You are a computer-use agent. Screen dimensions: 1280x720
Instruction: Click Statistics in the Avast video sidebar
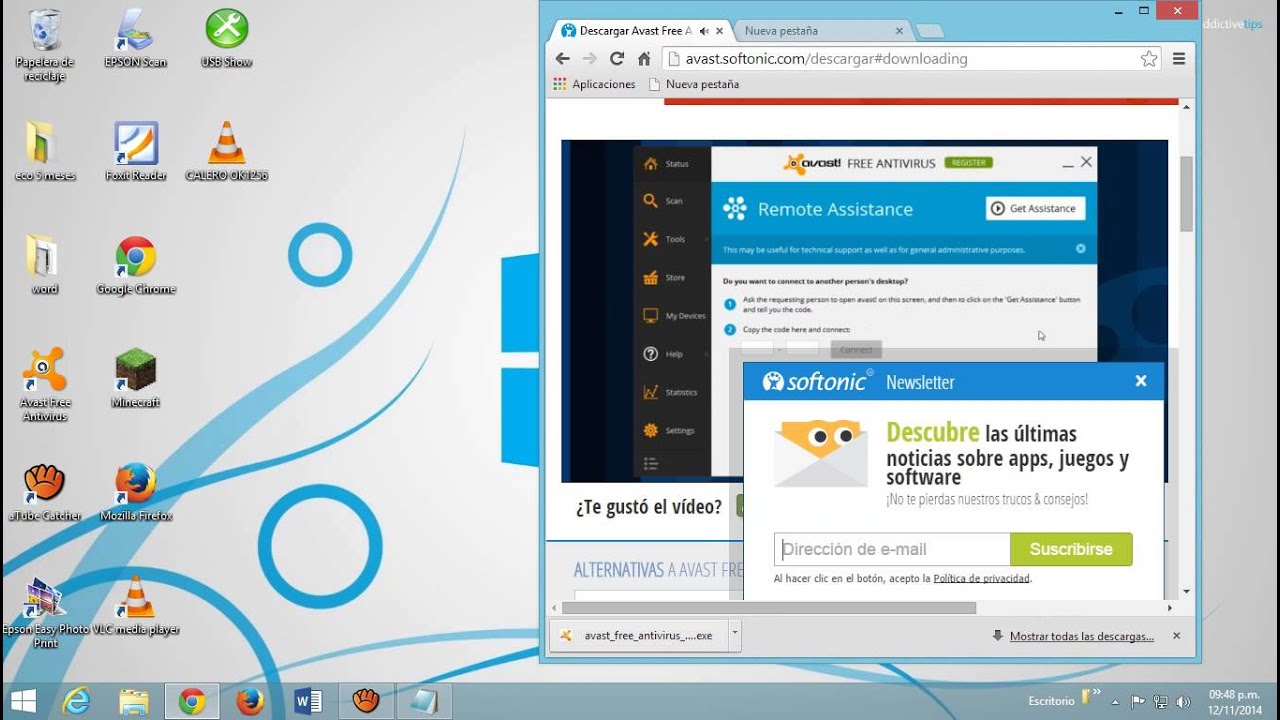click(670, 392)
